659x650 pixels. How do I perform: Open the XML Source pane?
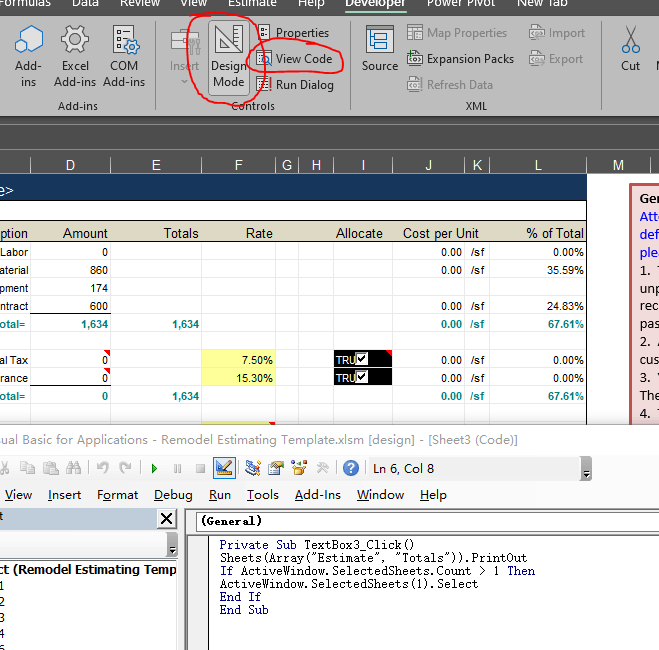(380, 48)
